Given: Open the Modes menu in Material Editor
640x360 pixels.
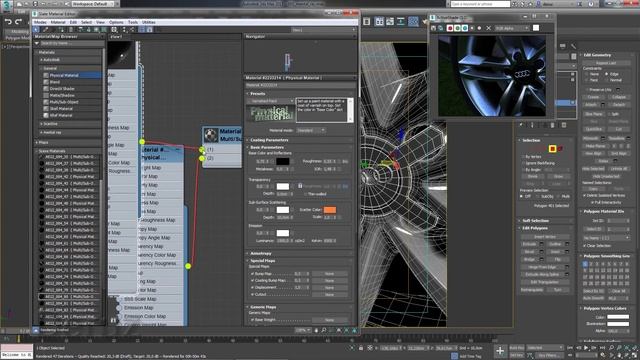Looking at the screenshot, I should click(40, 22).
